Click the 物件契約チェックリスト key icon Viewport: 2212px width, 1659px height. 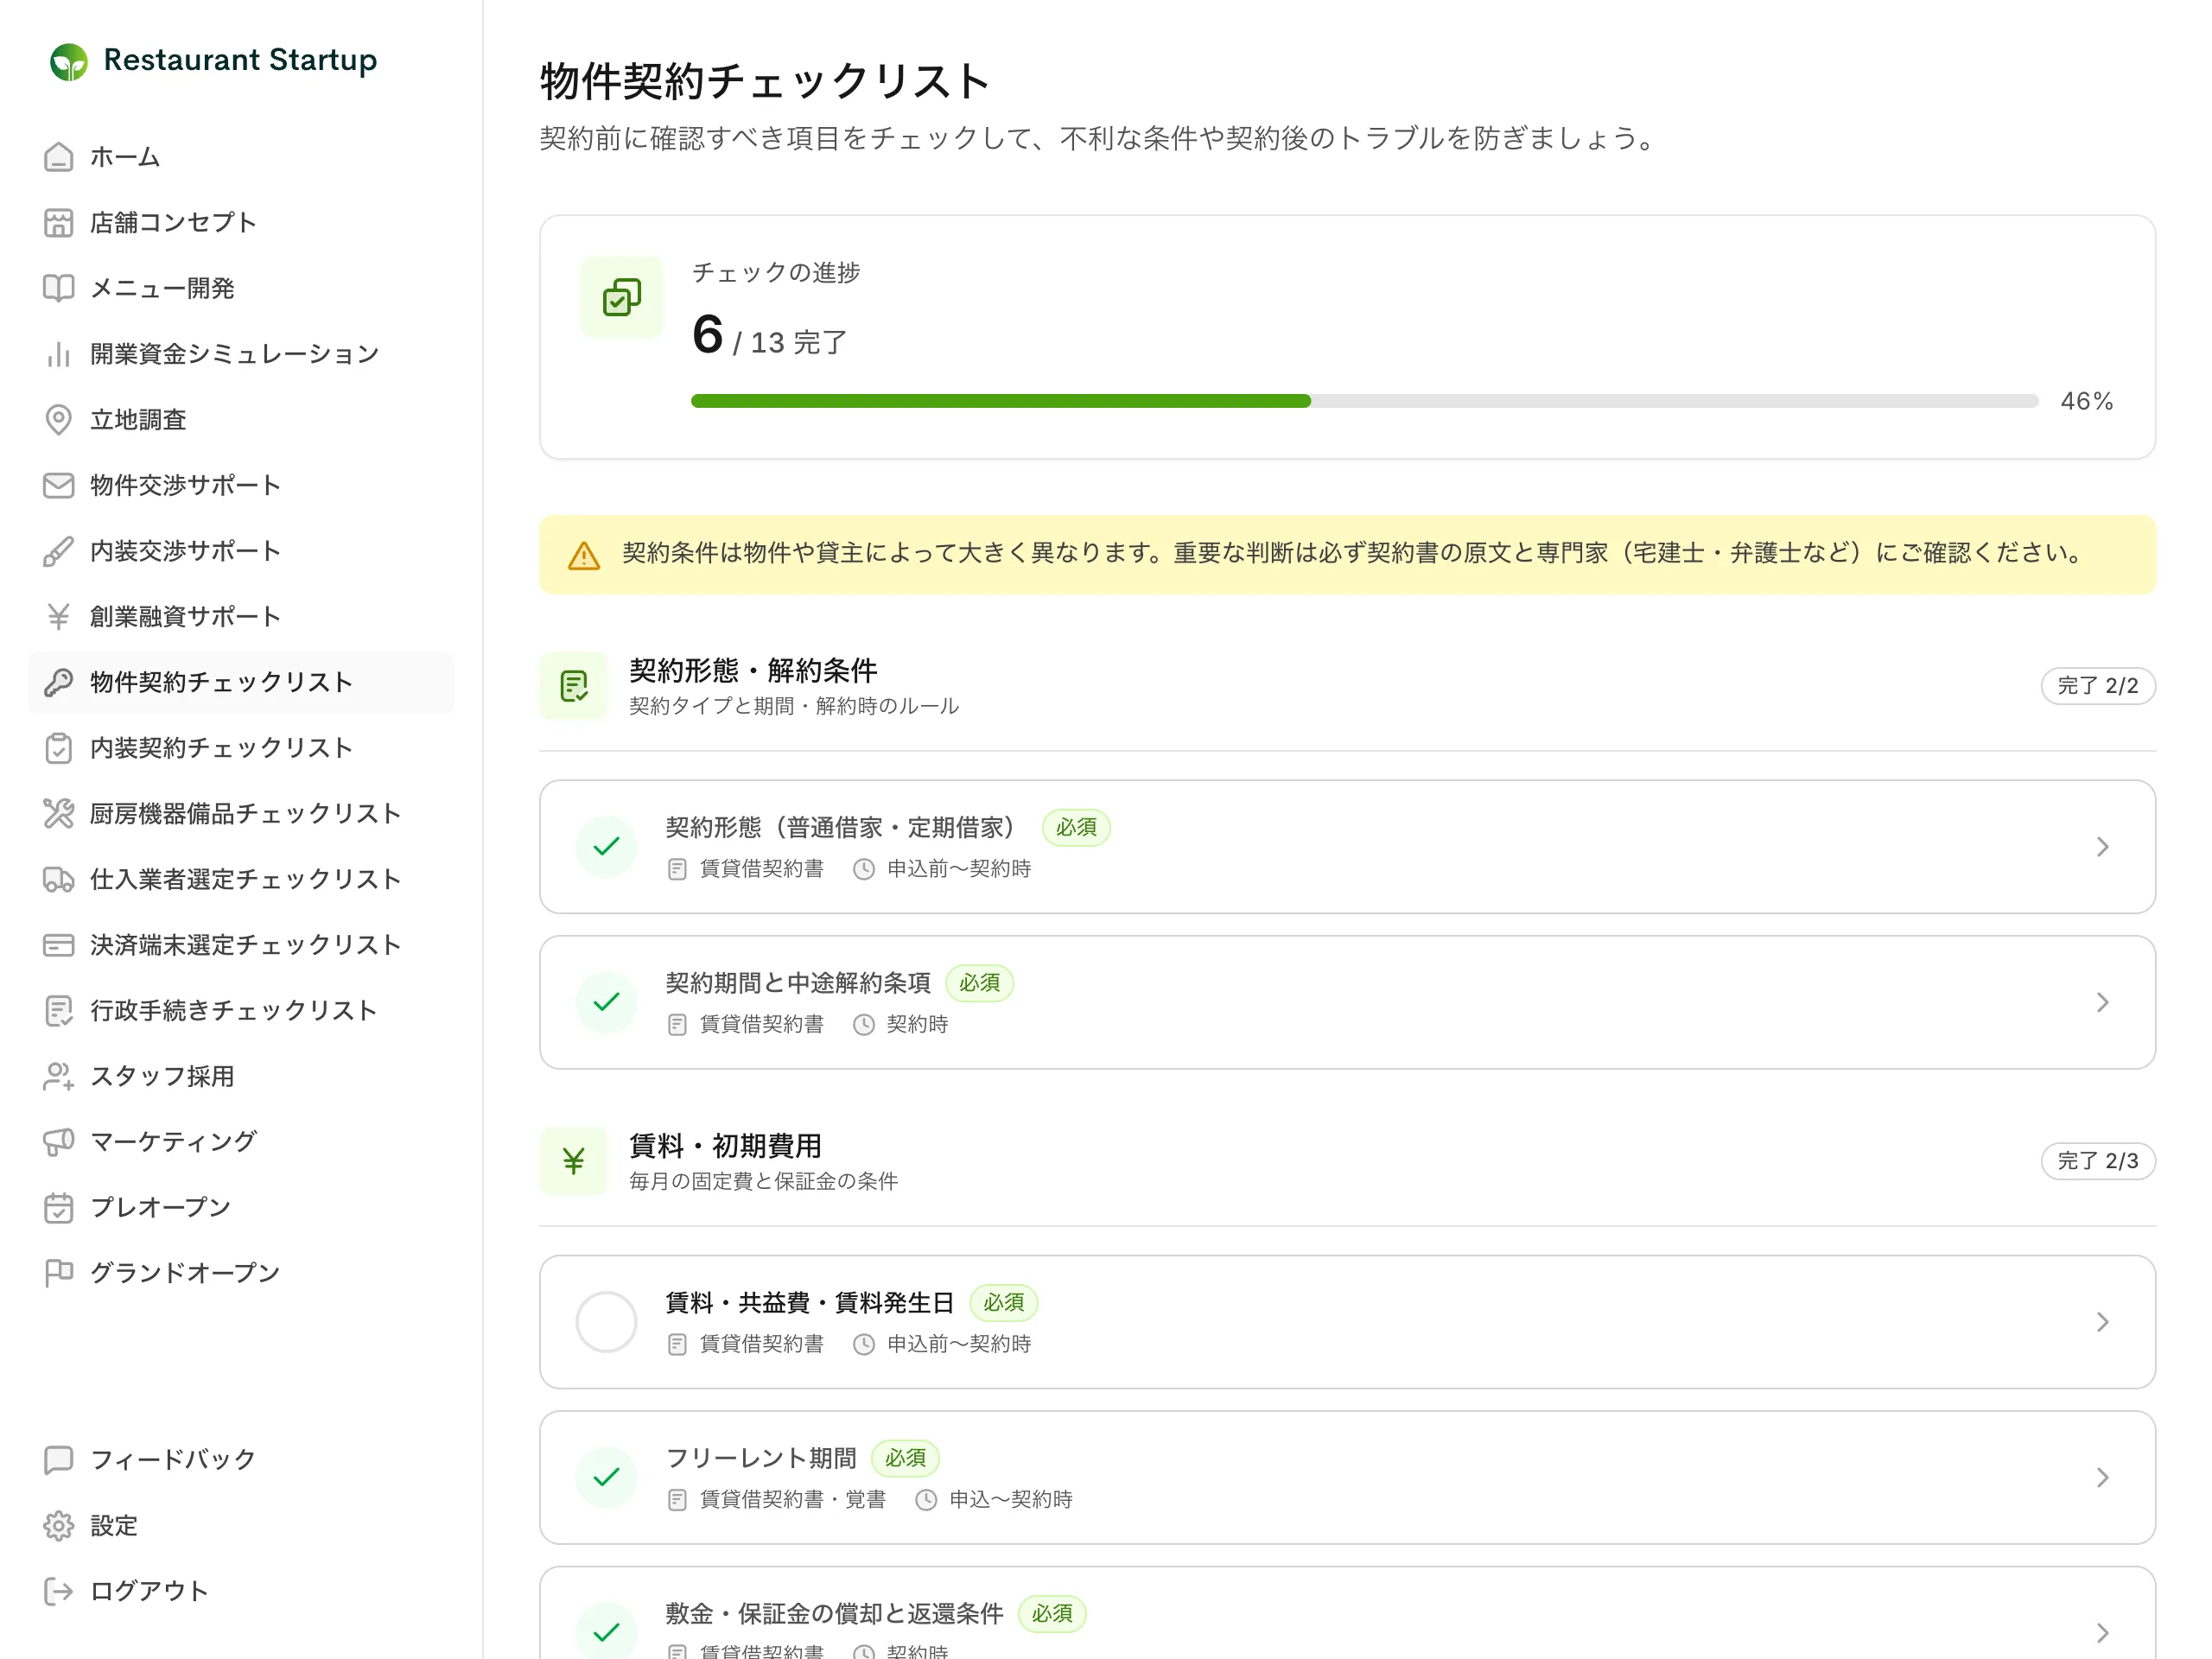pos(59,682)
